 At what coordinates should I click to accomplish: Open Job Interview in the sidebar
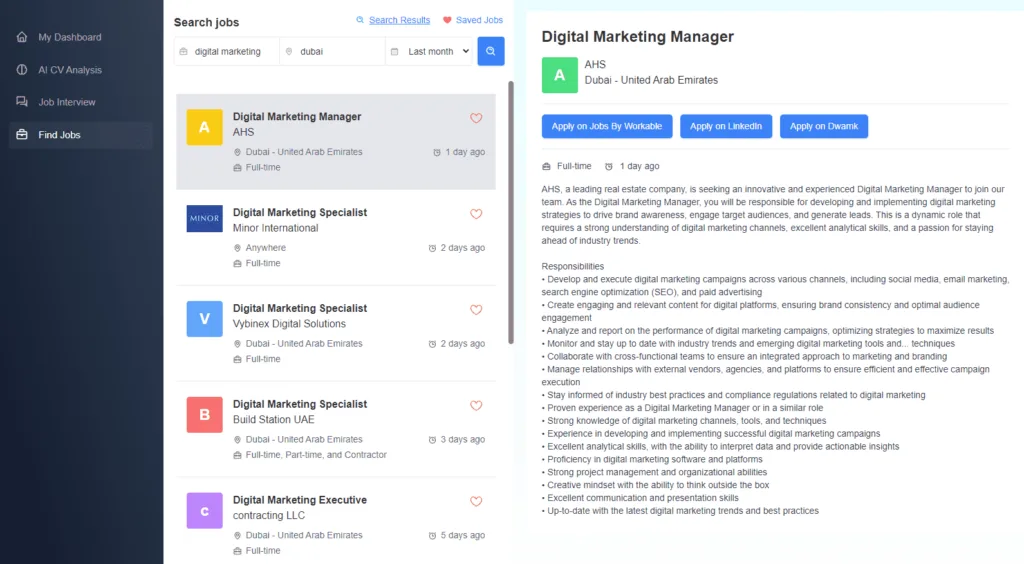(66, 102)
